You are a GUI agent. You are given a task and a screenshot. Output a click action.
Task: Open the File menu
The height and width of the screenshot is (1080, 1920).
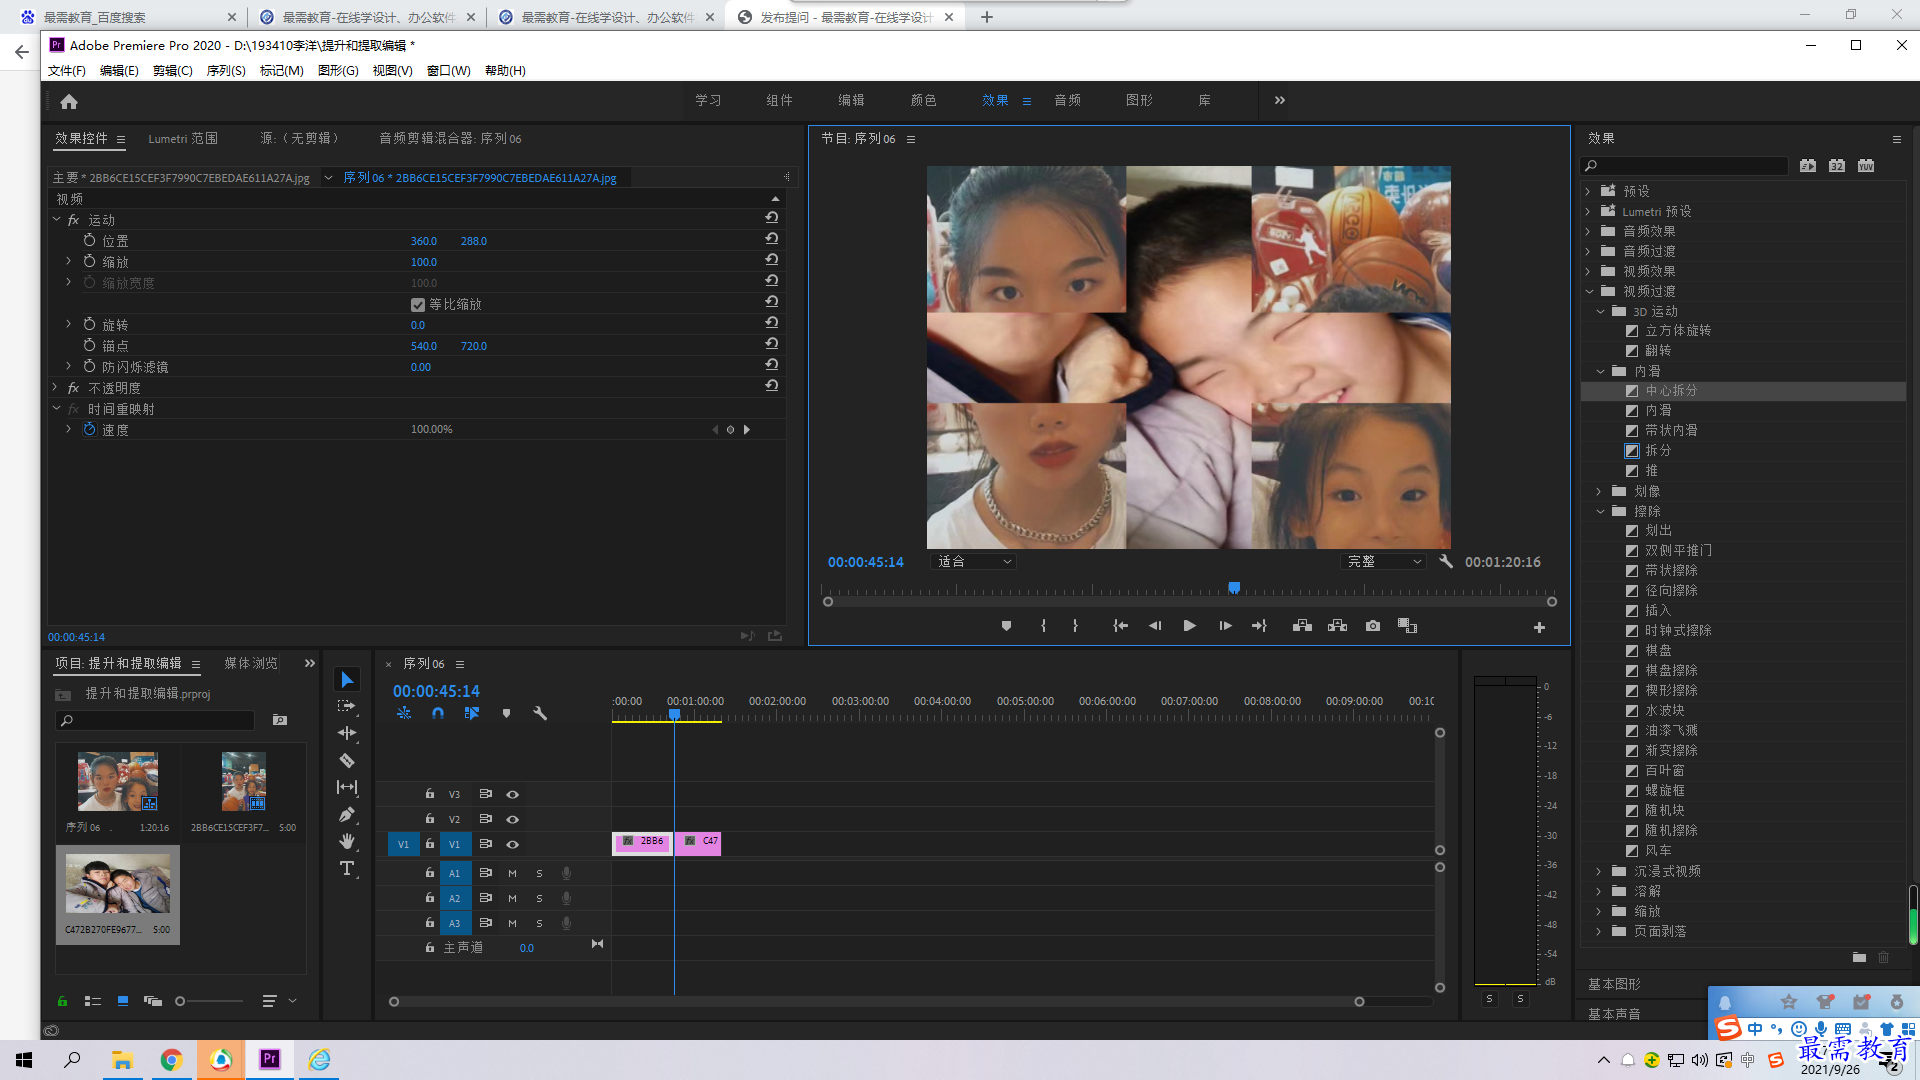pos(66,71)
